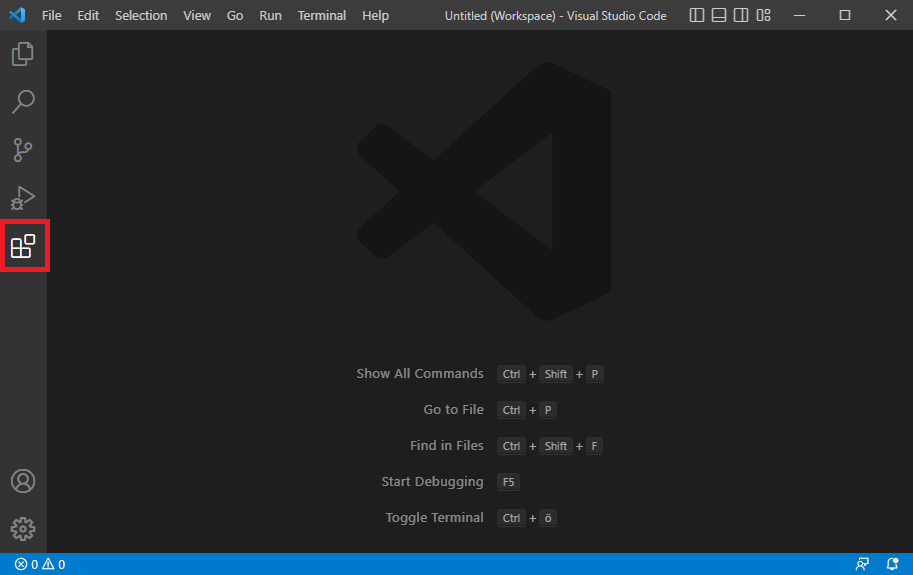Toggle the secondary side bar layout button
The width and height of the screenshot is (913, 575).
741,15
